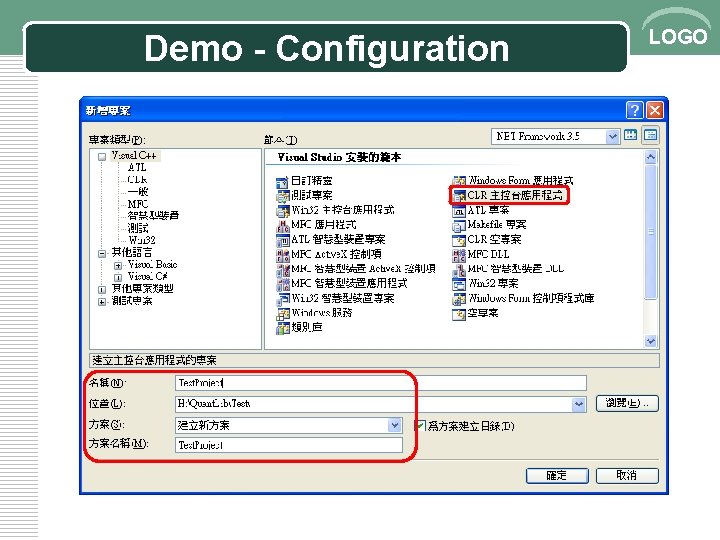
Task: Select the CLR 主控台應用程式 template icon
Action: [x=458, y=196]
